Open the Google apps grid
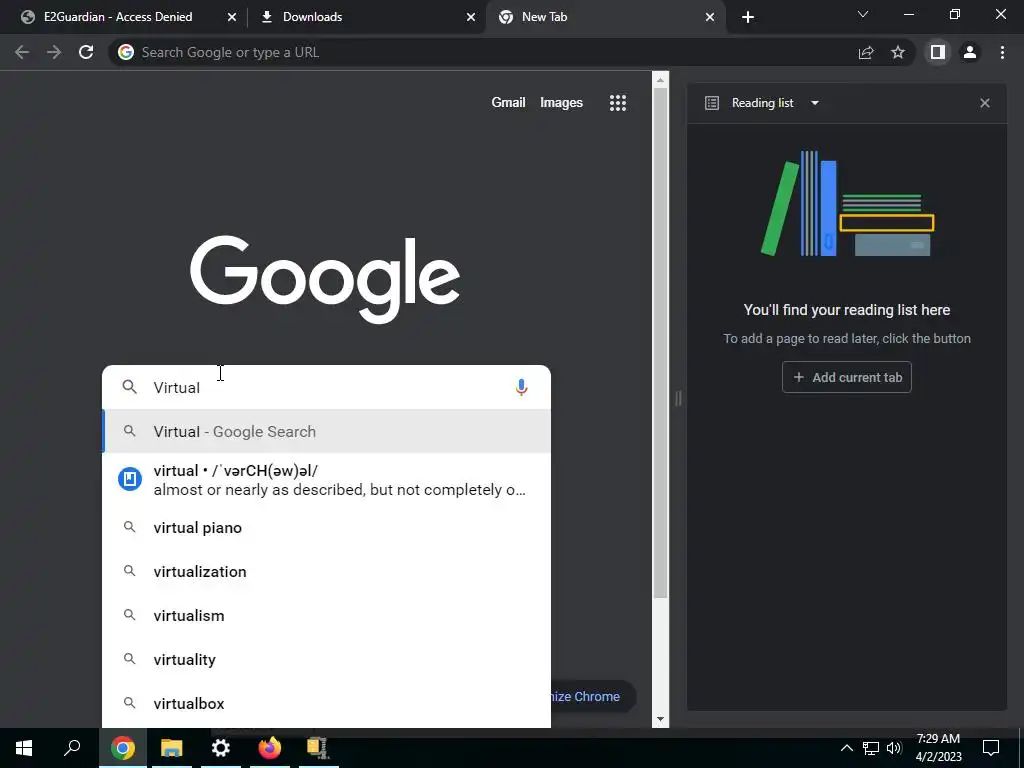Image resolution: width=1024 pixels, height=768 pixels. point(618,103)
